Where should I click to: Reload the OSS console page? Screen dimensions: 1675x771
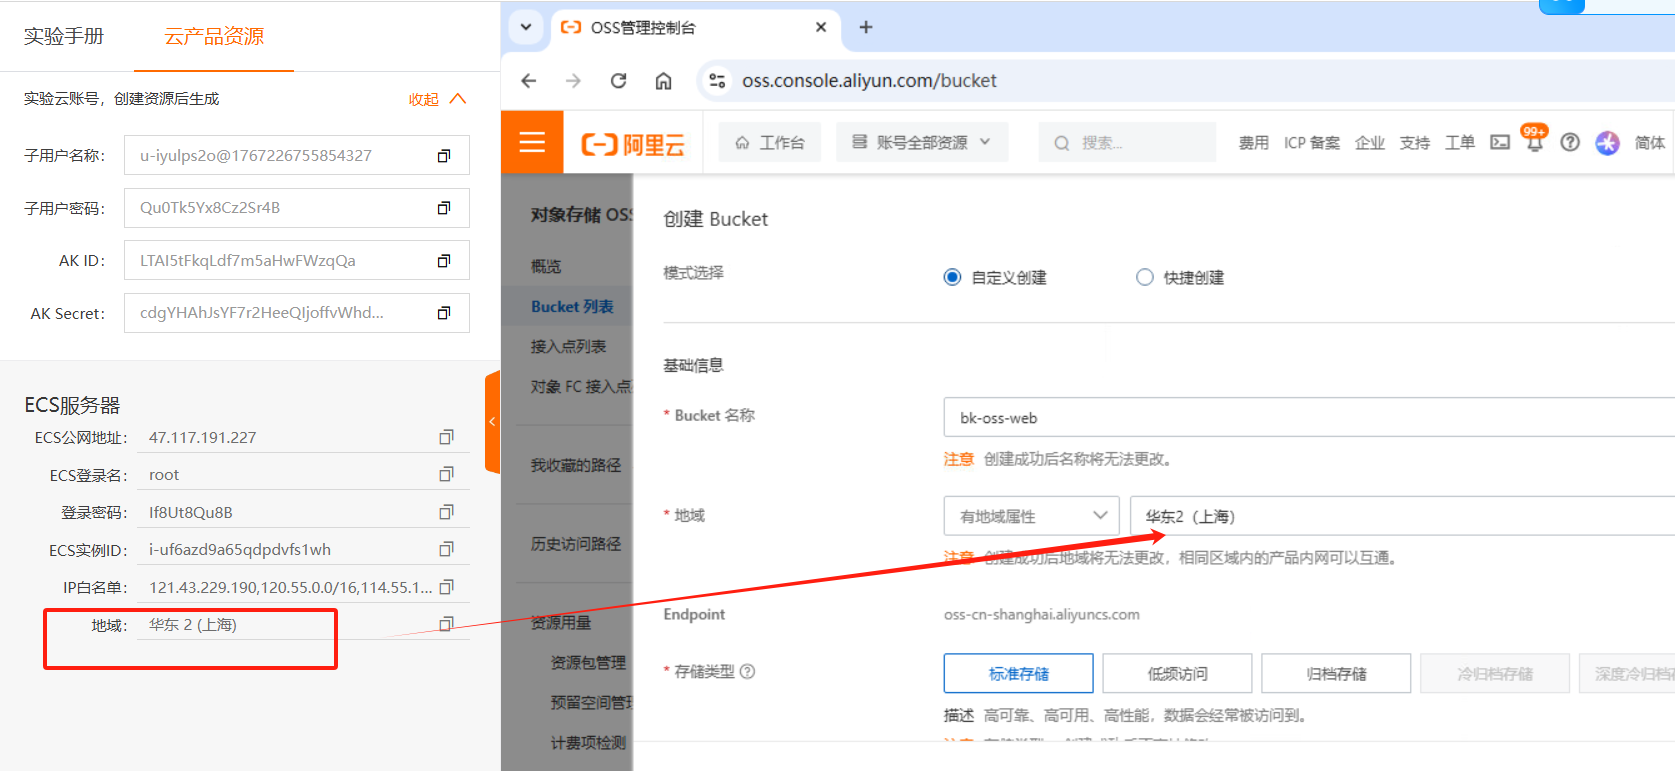[618, 81]
